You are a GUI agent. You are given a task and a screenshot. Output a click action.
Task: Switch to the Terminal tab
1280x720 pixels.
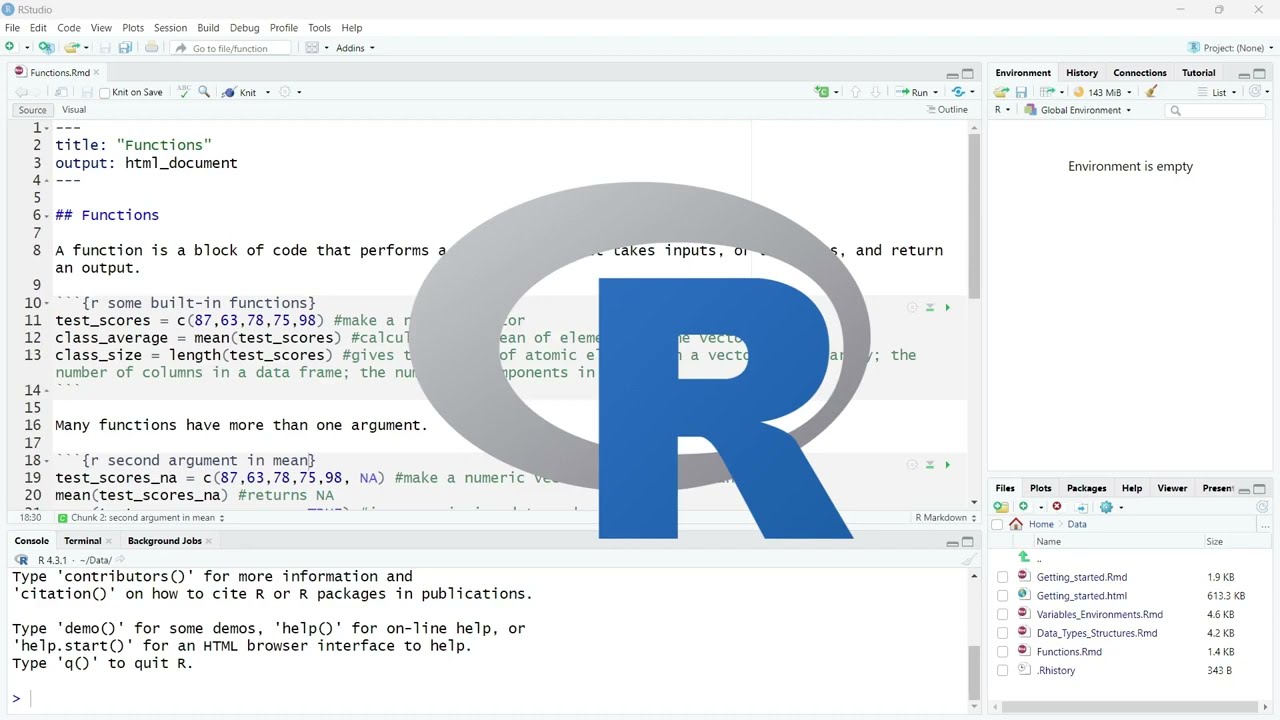[83, 541]
